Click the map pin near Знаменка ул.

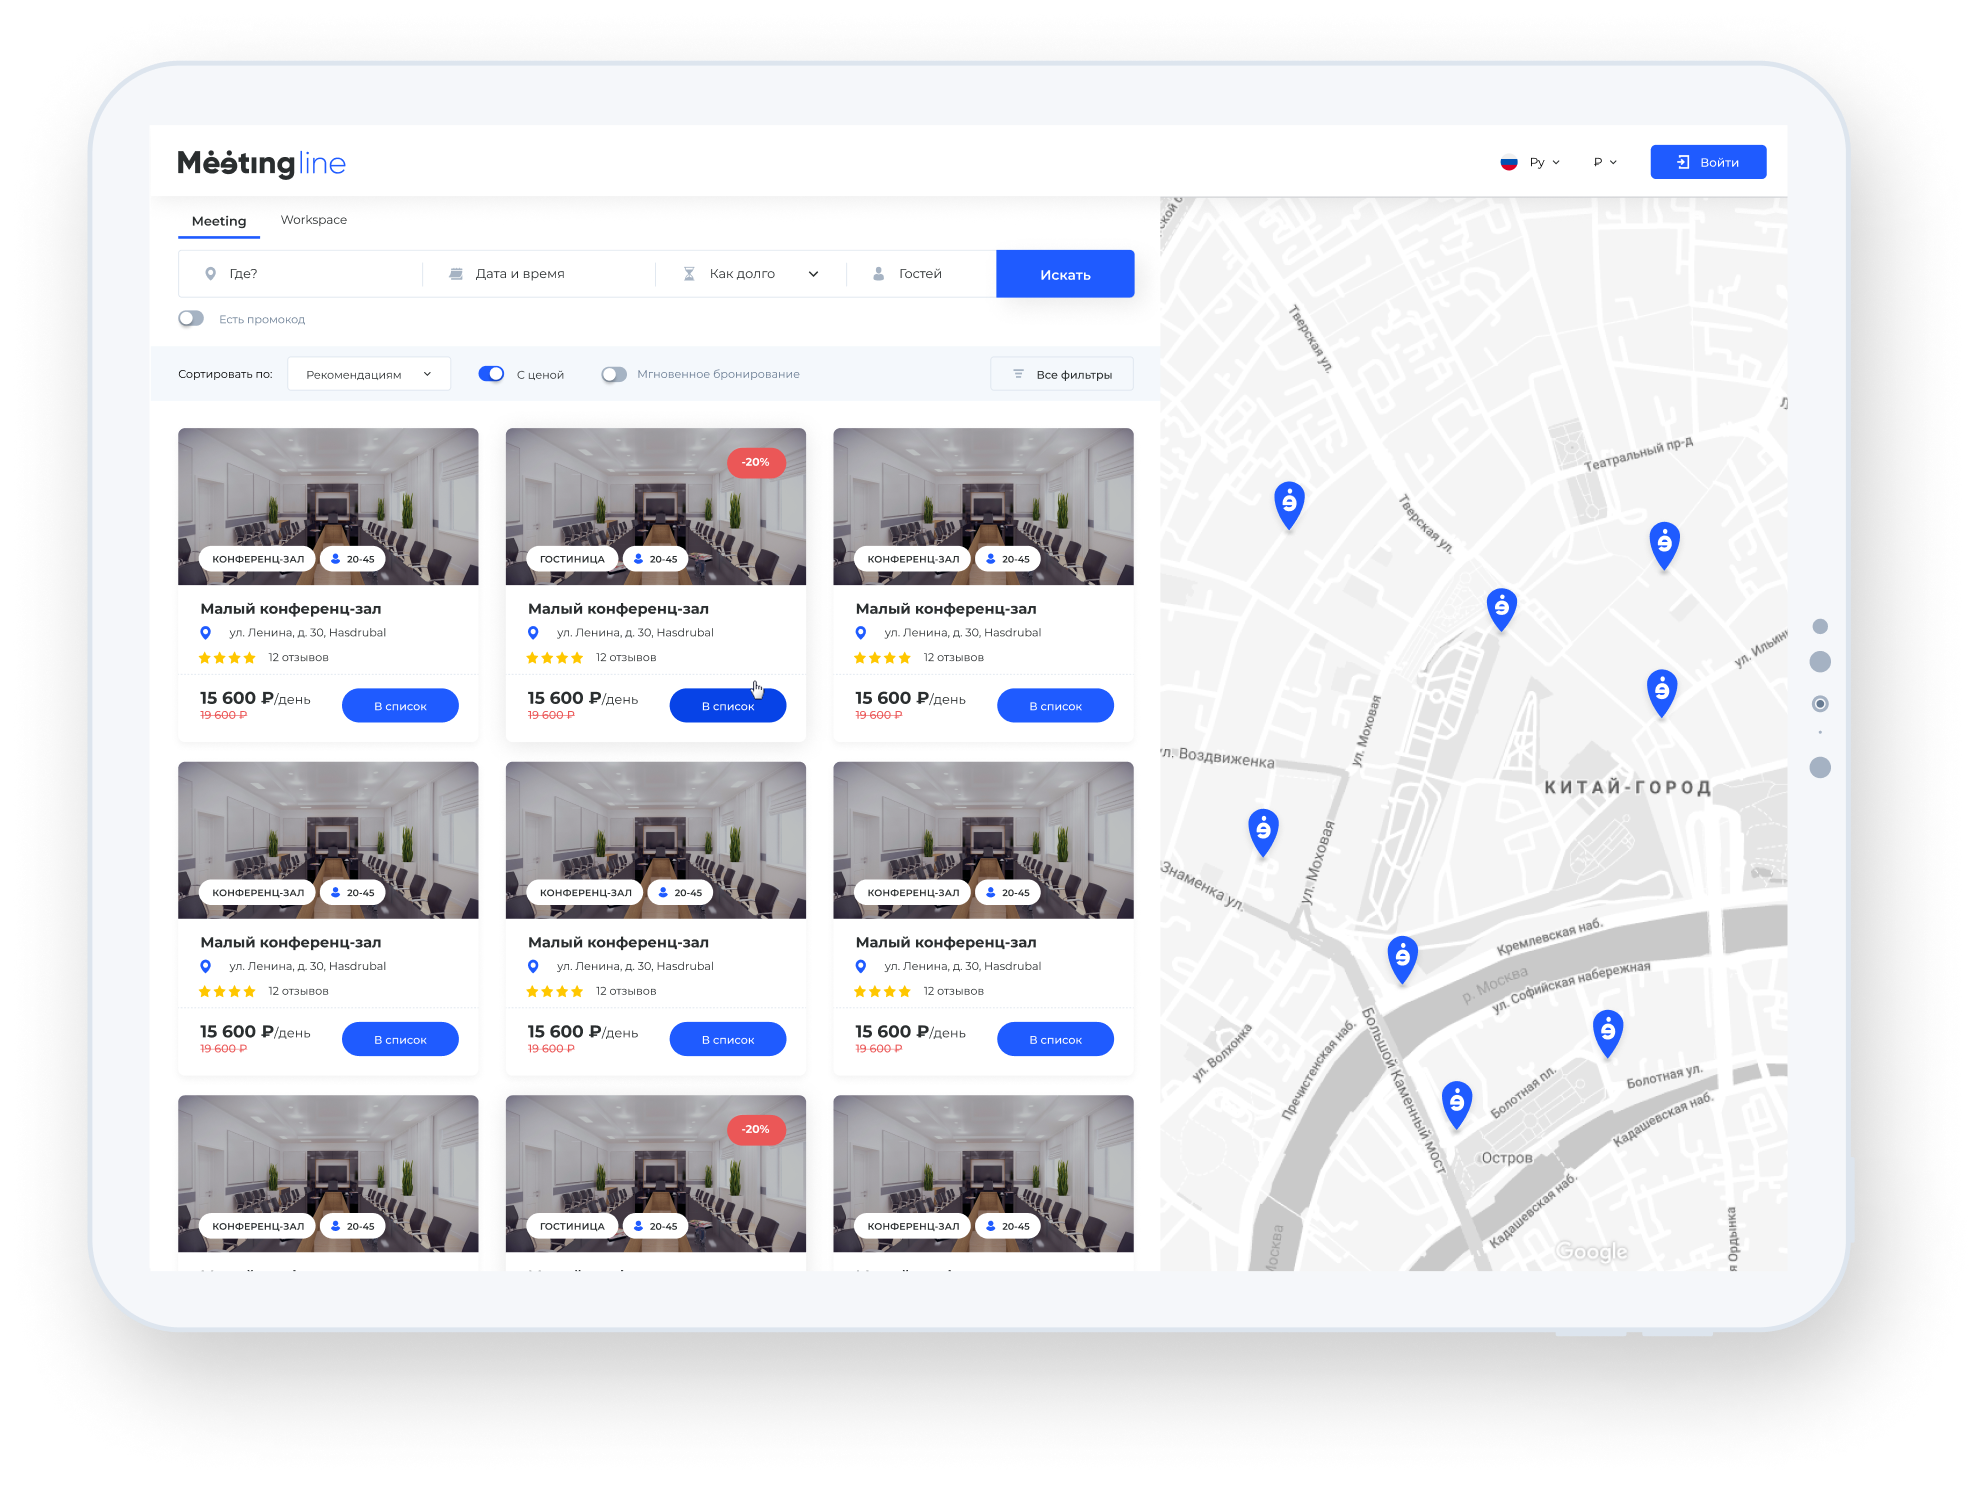point(1263,830)
